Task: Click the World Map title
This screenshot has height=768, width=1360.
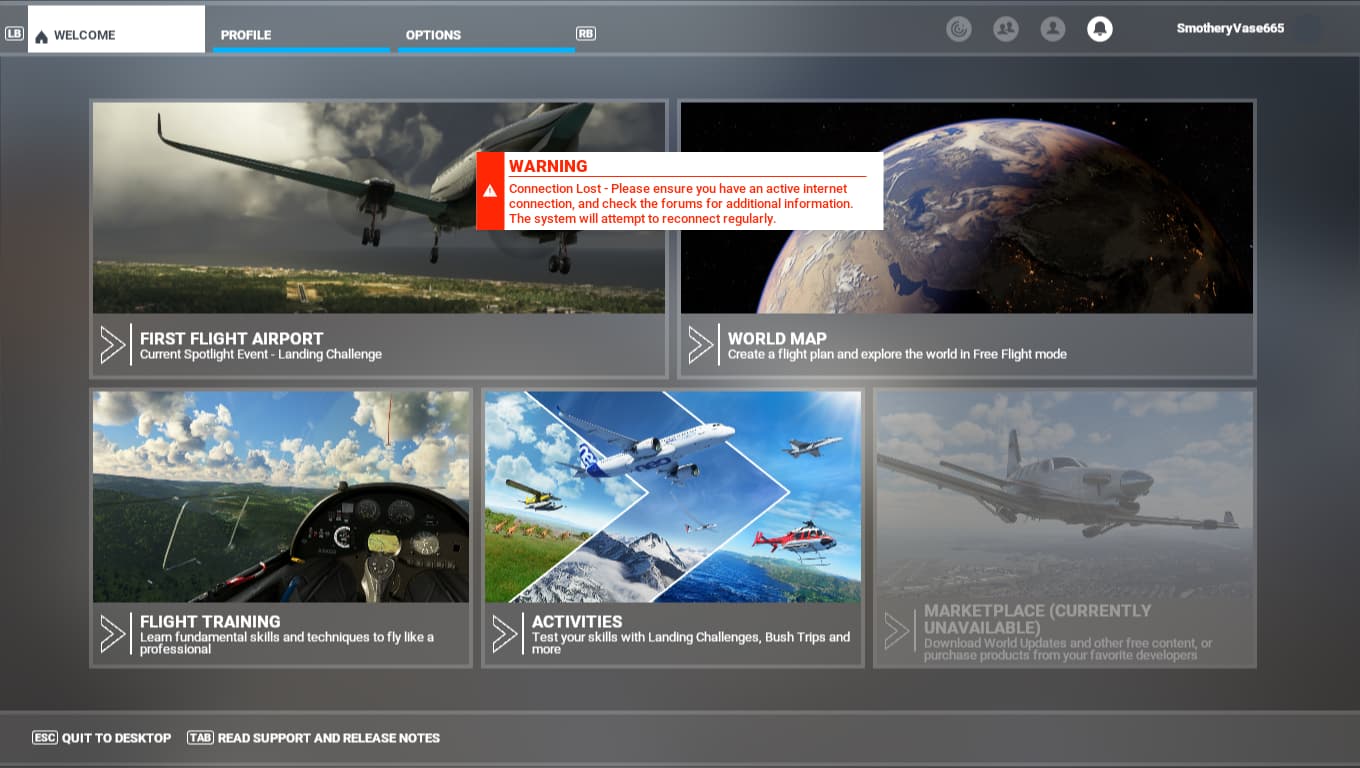Action: pyautogui.click(x=777, y=339)
